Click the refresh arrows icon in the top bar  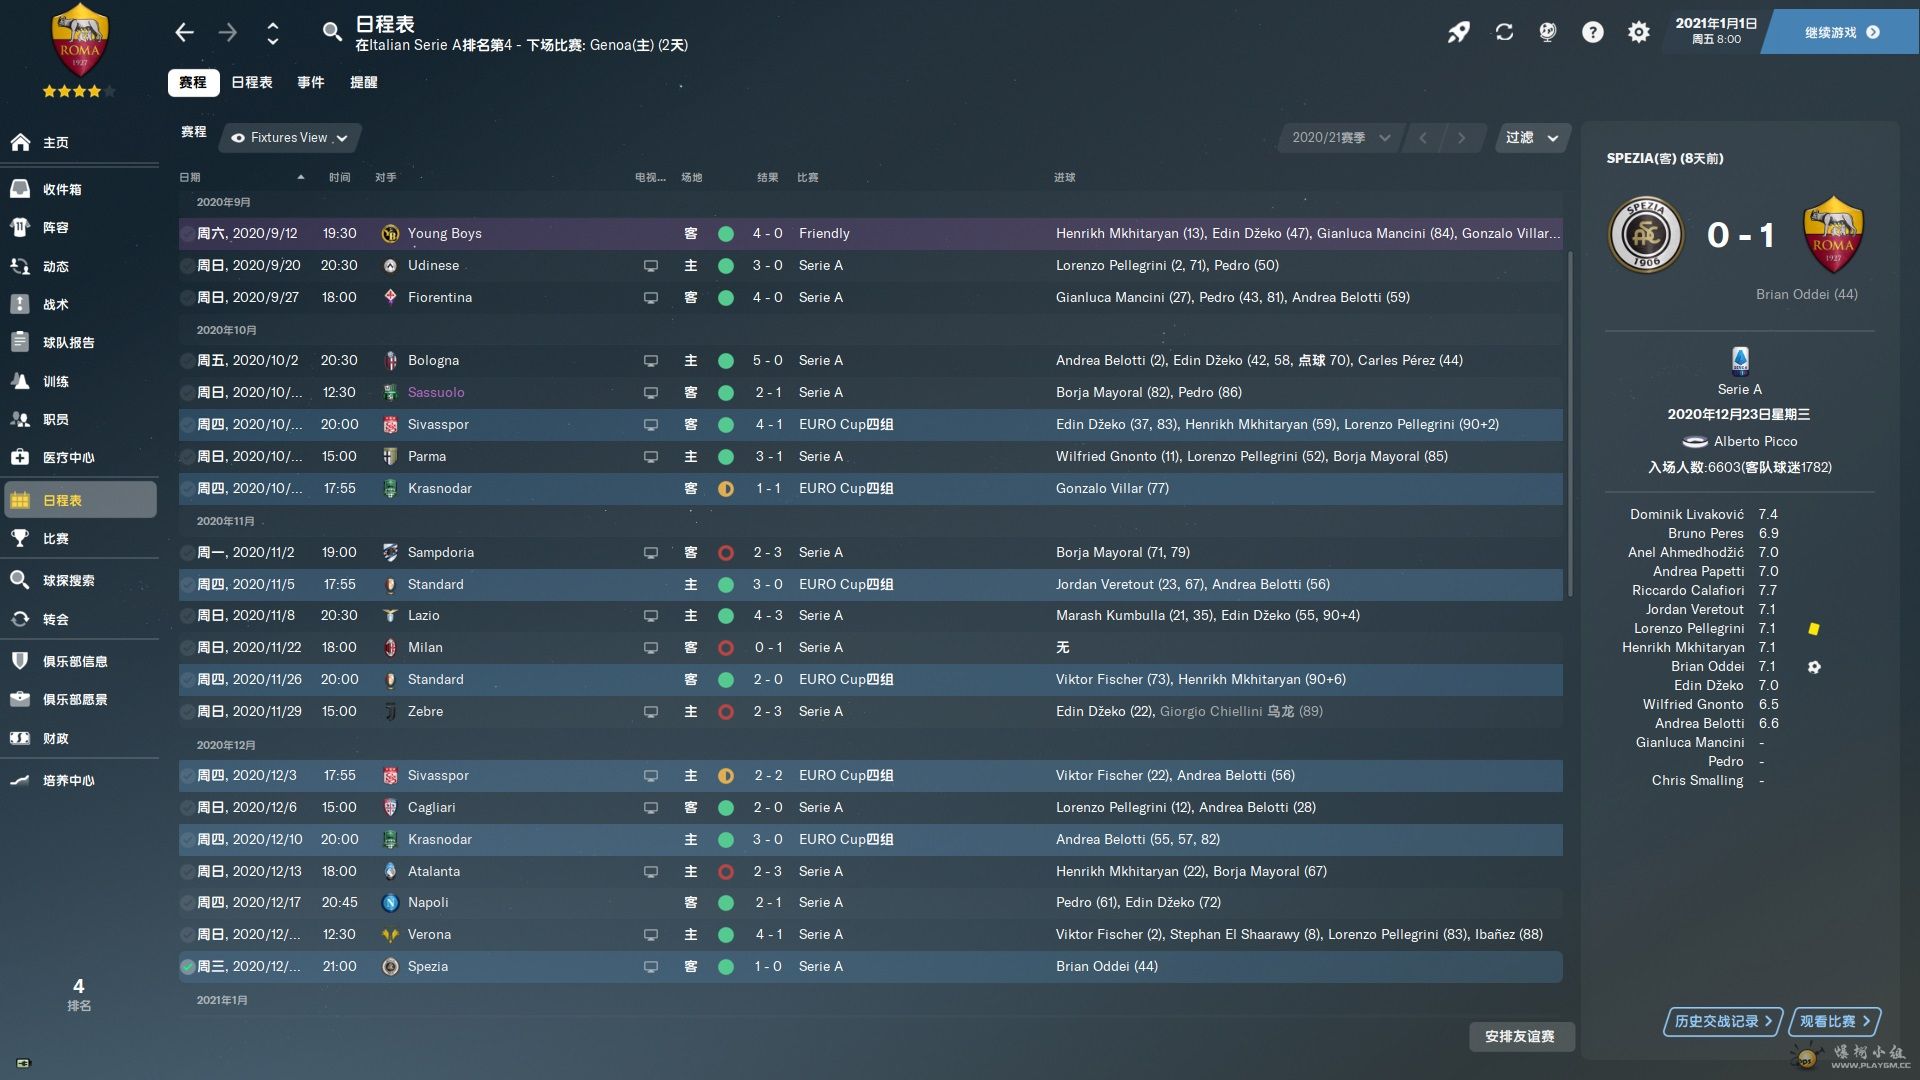pyautogui.click(x=1504, y=32)
